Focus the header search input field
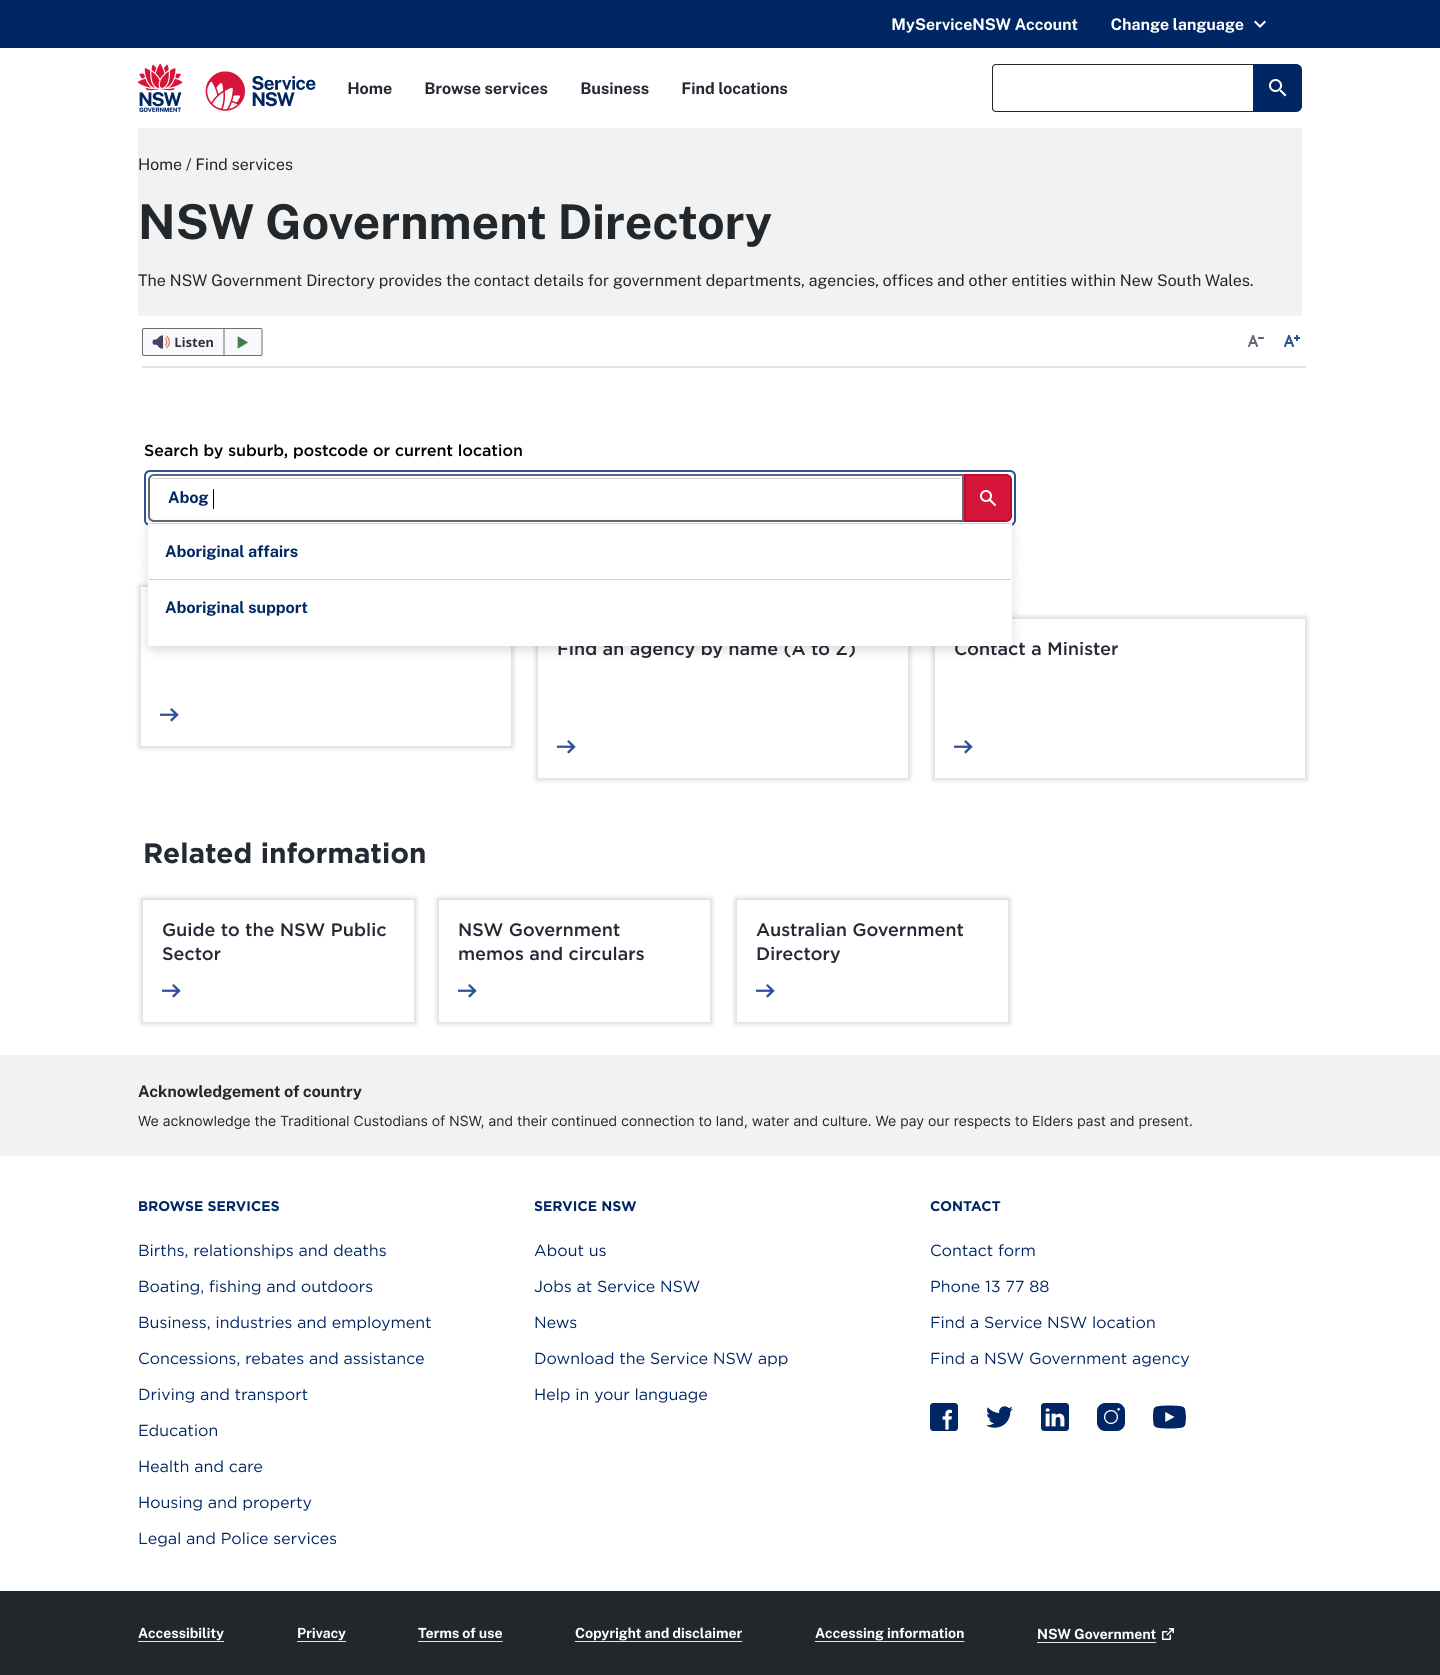 pyautogui.click(x=1122, y=88)
